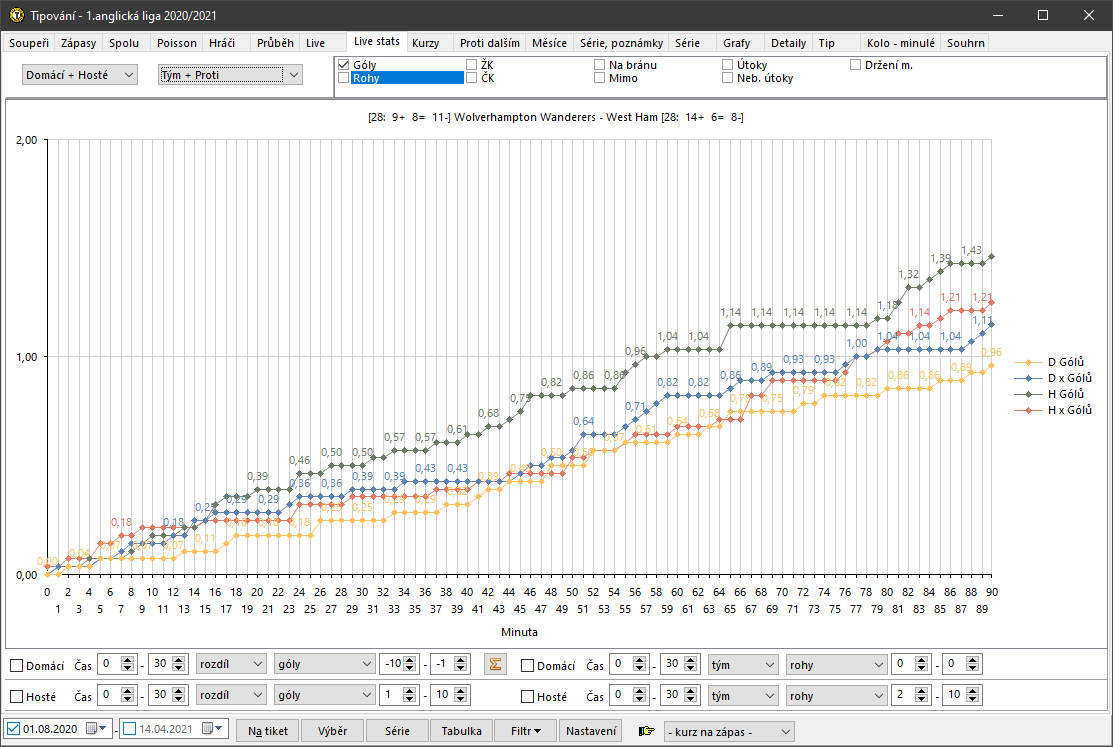1113x747 pixels.
Task: Open the Grafy tab
Action: 736,43
